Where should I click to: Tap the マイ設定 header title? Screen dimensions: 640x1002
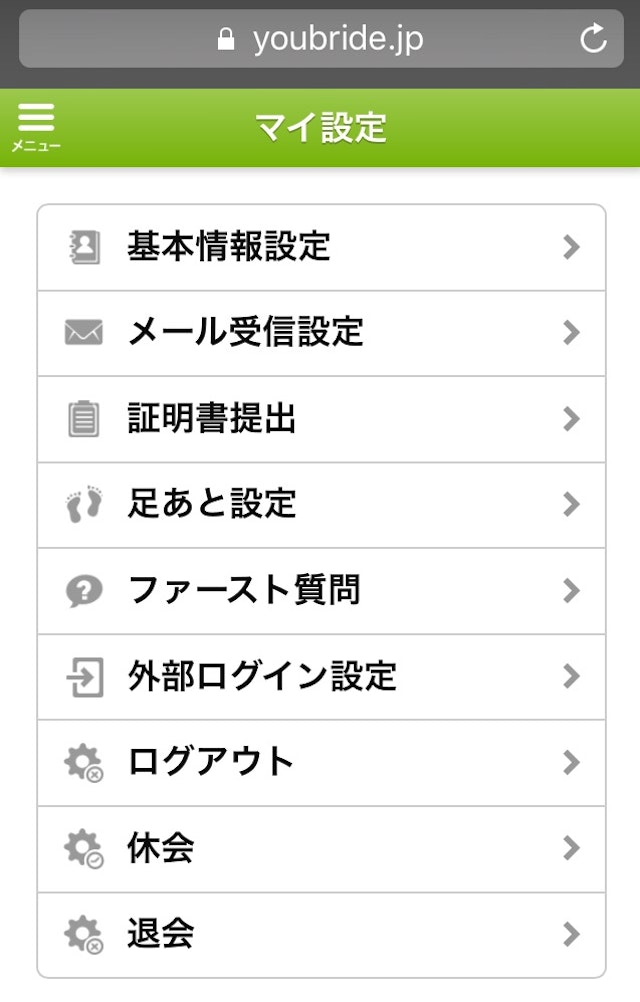pyautogui.click(x=320, y=129)
